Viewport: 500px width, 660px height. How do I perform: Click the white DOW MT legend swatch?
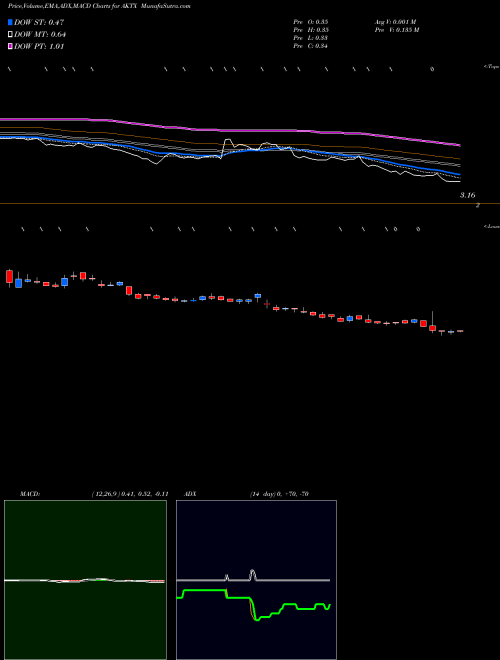(x=11, y=35)
